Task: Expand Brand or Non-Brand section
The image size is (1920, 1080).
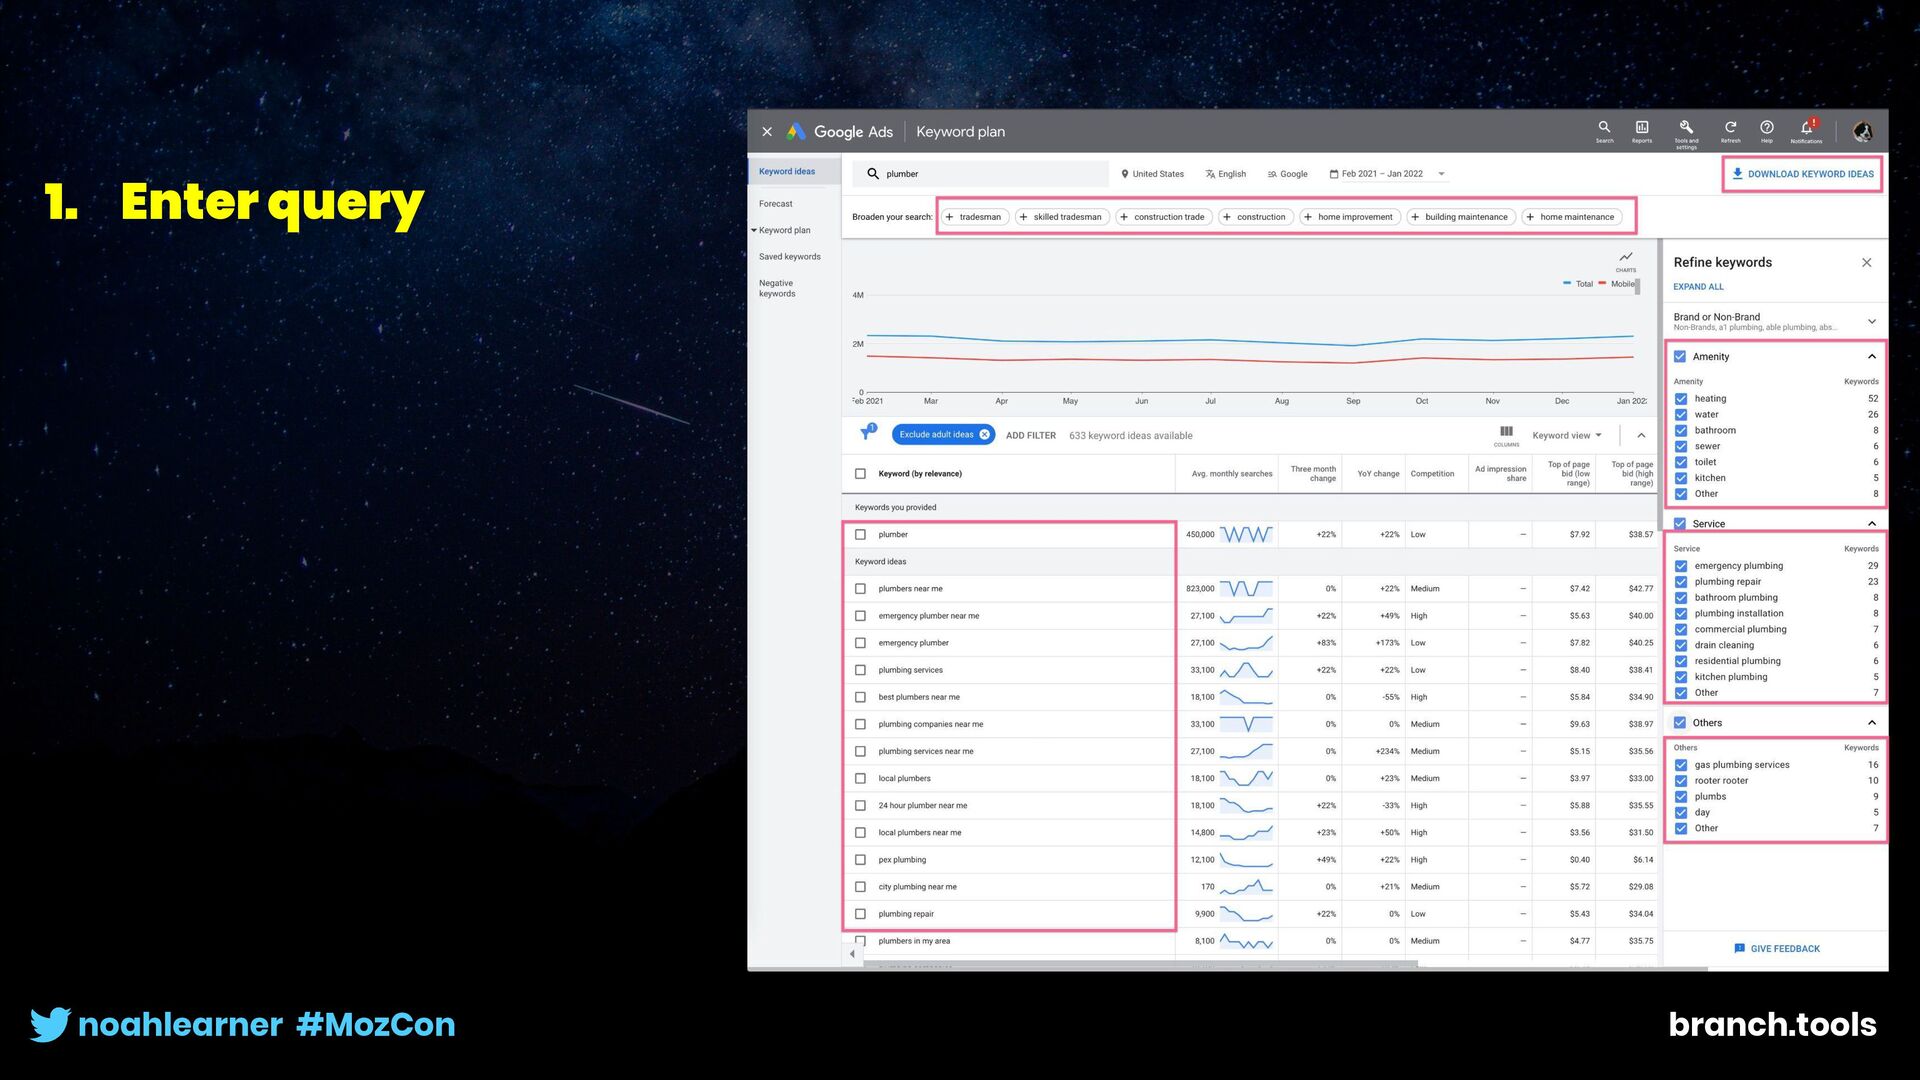Action: coord(1871,321)
